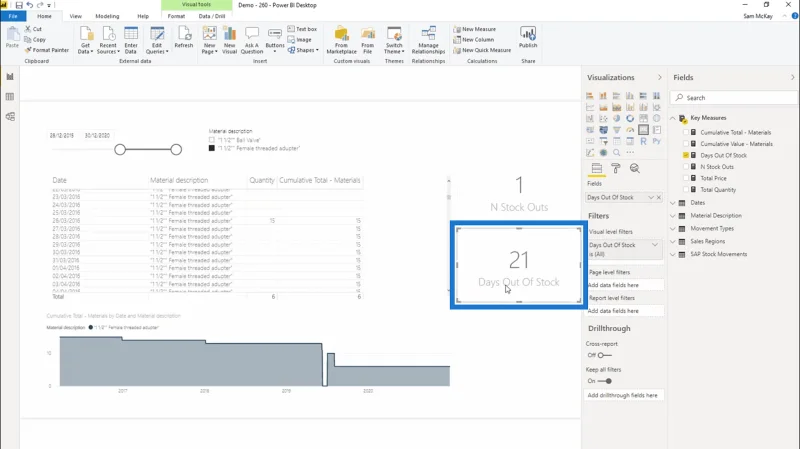This screenshot has height=449, width=800.
Task: Click New Quick Measure button
Action: coord(482,50)
